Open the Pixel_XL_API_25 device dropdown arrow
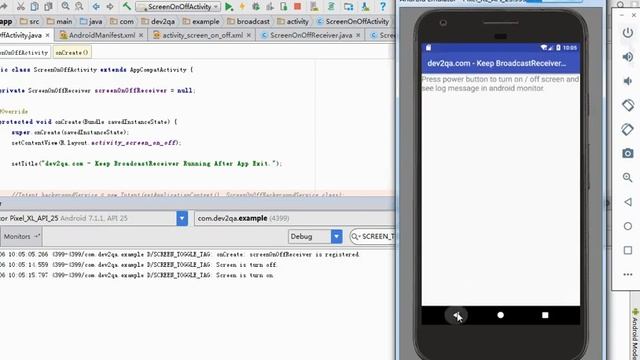 point(182,218)
